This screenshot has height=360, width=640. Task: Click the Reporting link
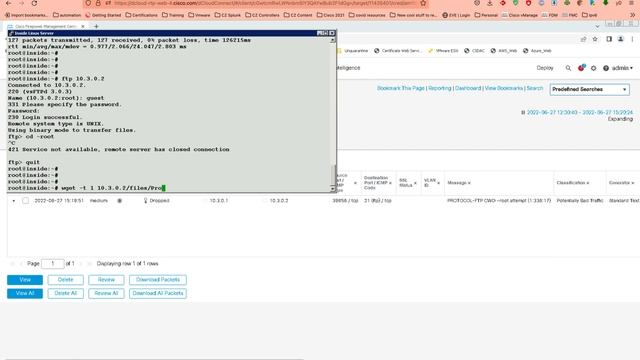point(440,88)
